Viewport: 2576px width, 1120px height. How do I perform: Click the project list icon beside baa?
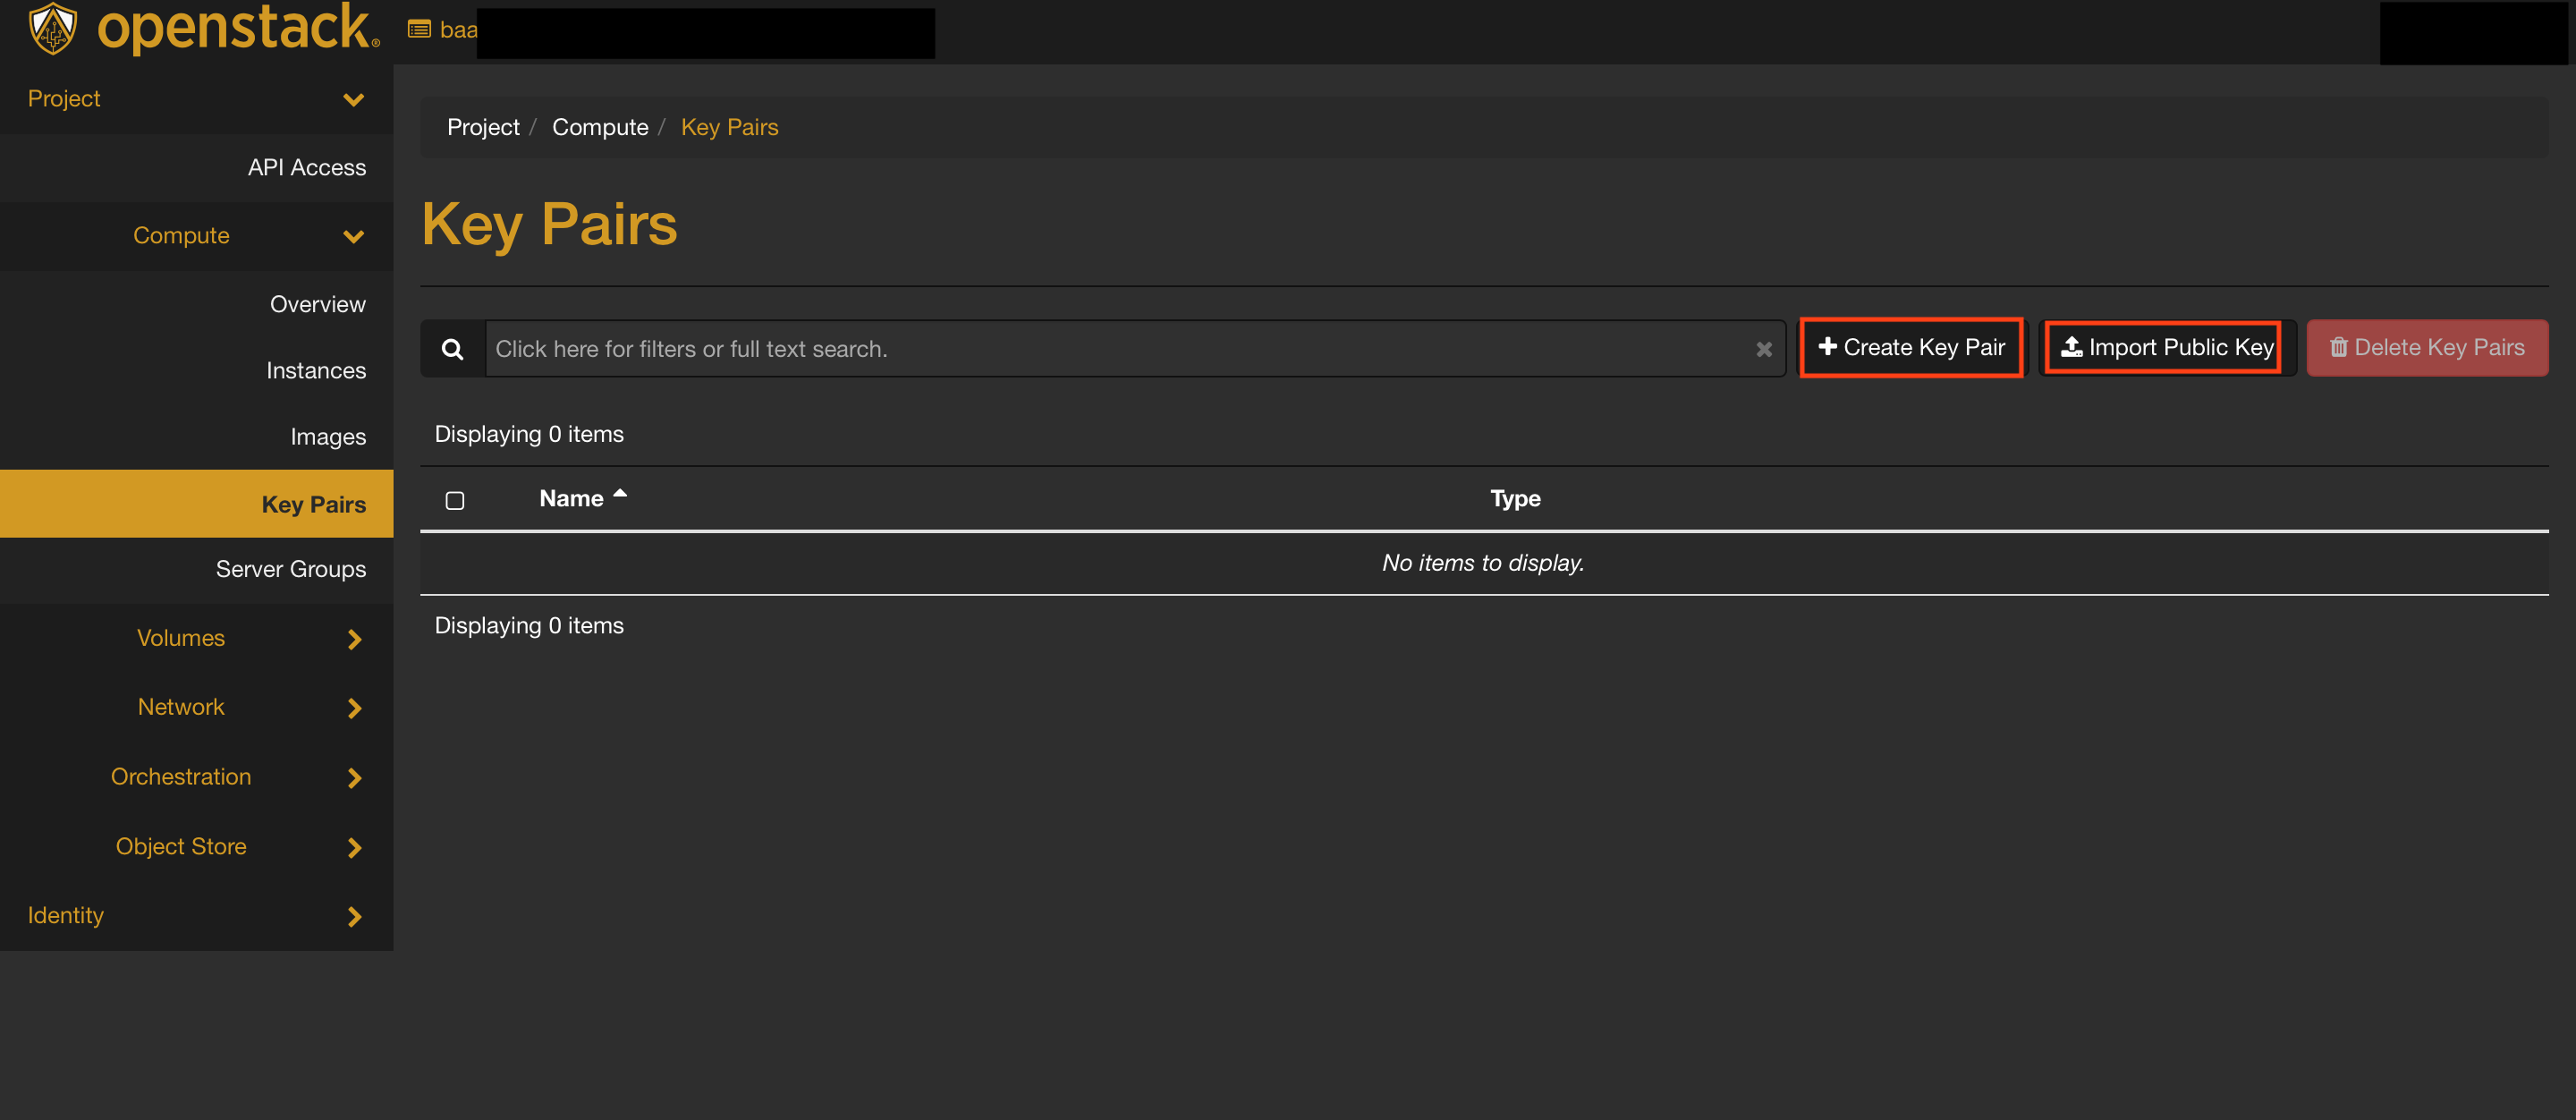(419, 30)
